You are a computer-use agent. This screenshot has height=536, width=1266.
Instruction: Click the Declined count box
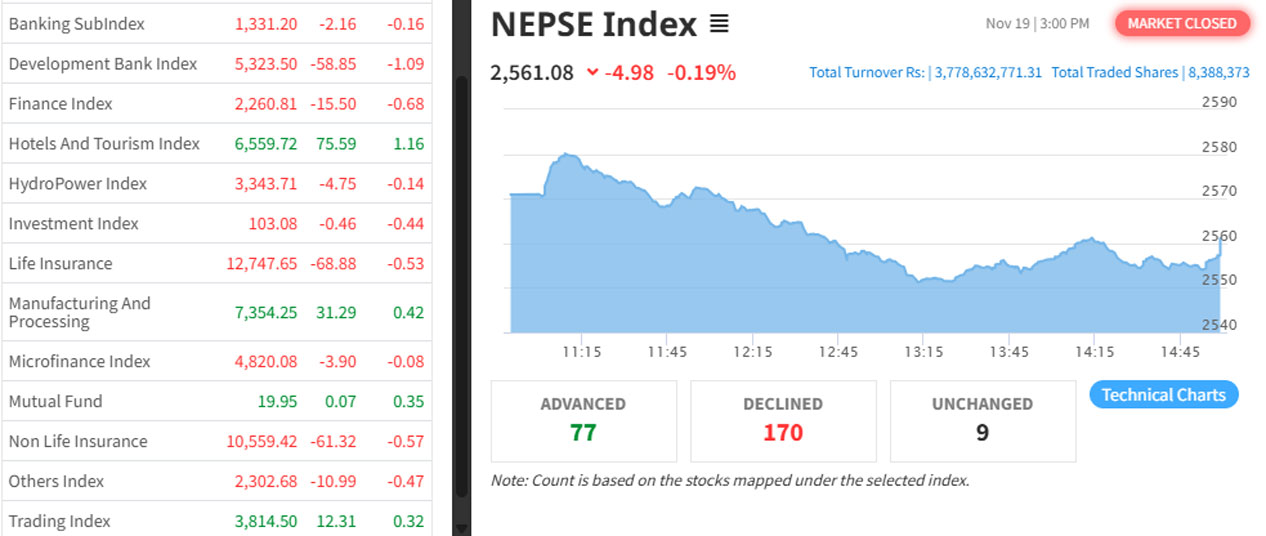click(783, 420)
